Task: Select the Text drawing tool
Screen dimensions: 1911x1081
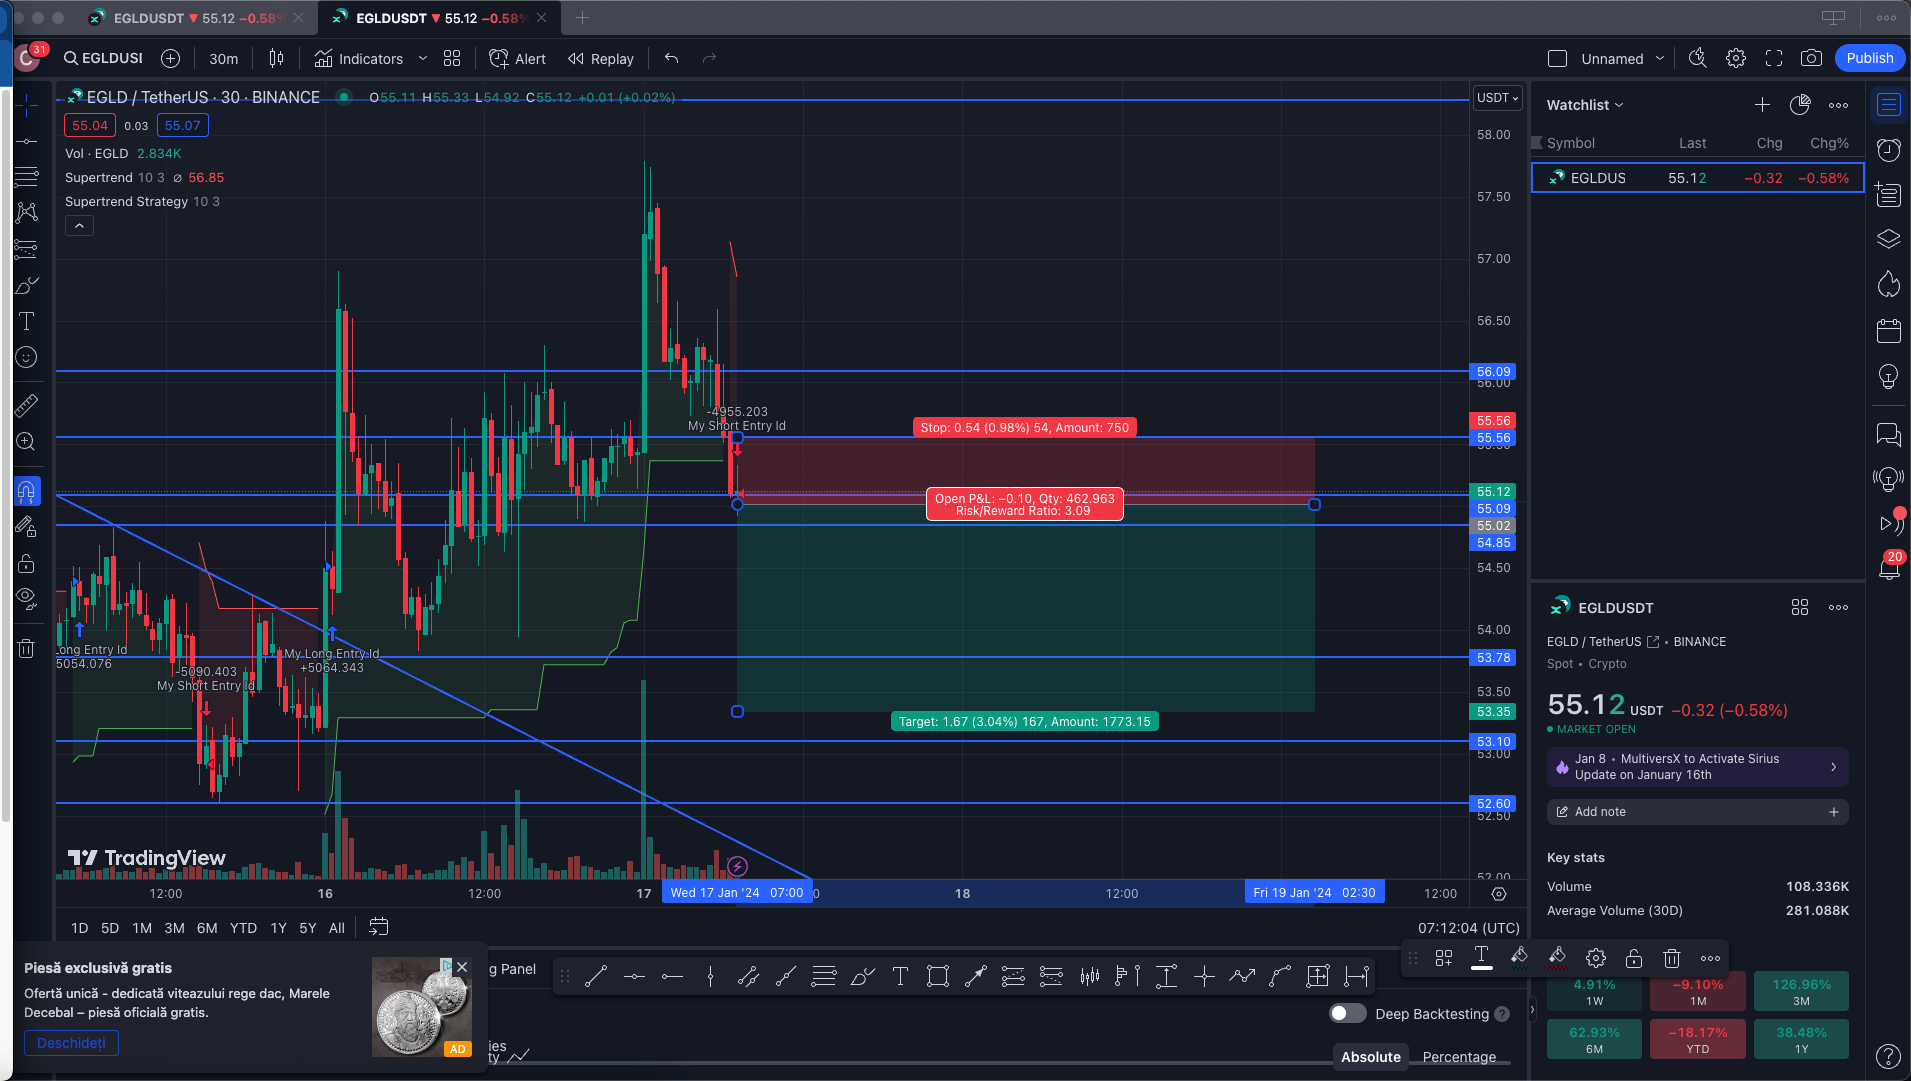Action: 26,321
